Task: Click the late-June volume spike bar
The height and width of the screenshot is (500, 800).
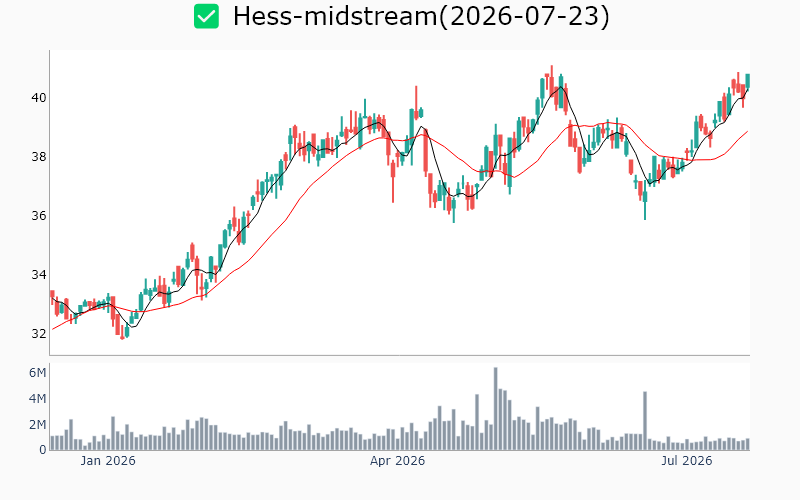Action: (x=645, y=421)
